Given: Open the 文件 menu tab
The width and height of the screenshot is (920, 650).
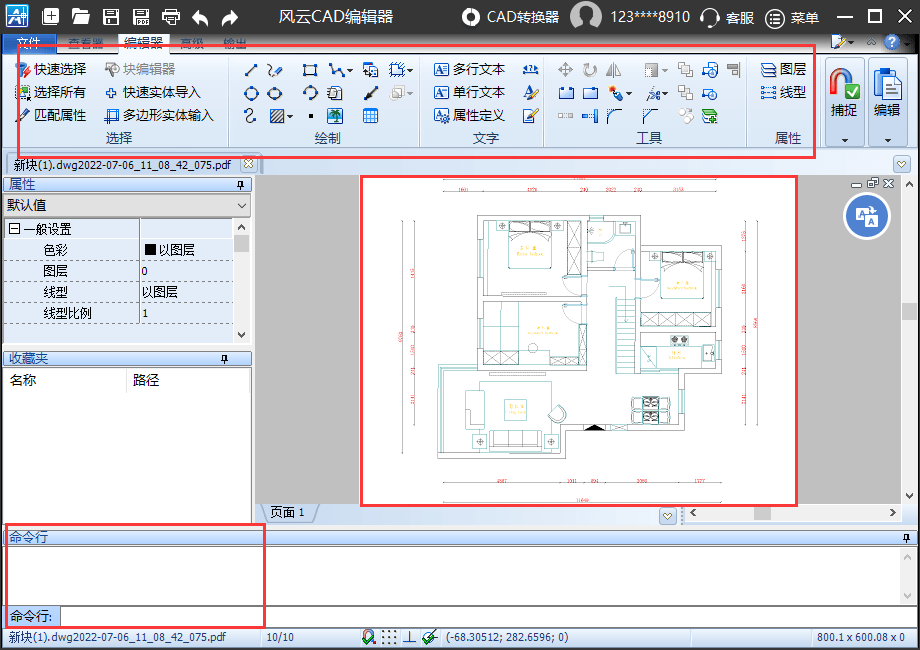Looking at the screenshot, I should tap(28, 43).
